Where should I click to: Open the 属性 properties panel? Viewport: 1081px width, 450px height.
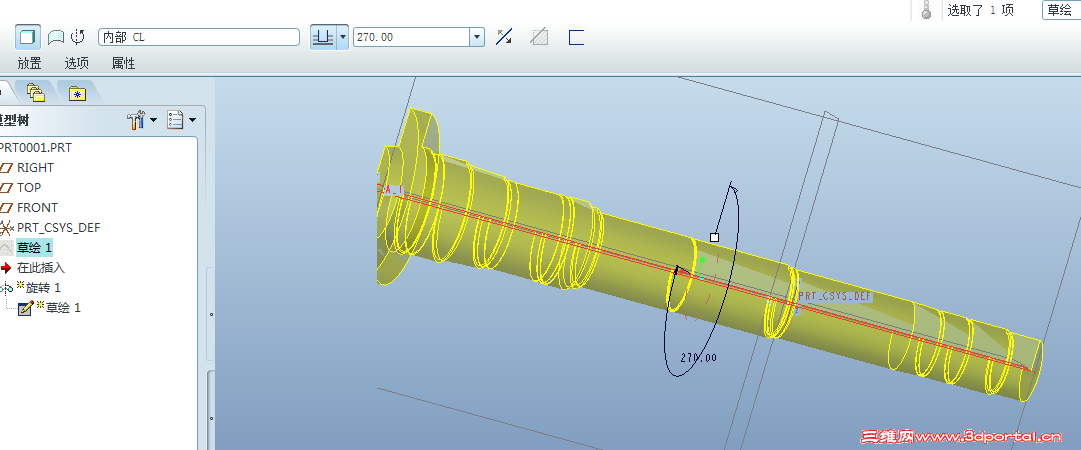(x=123, y=63)
